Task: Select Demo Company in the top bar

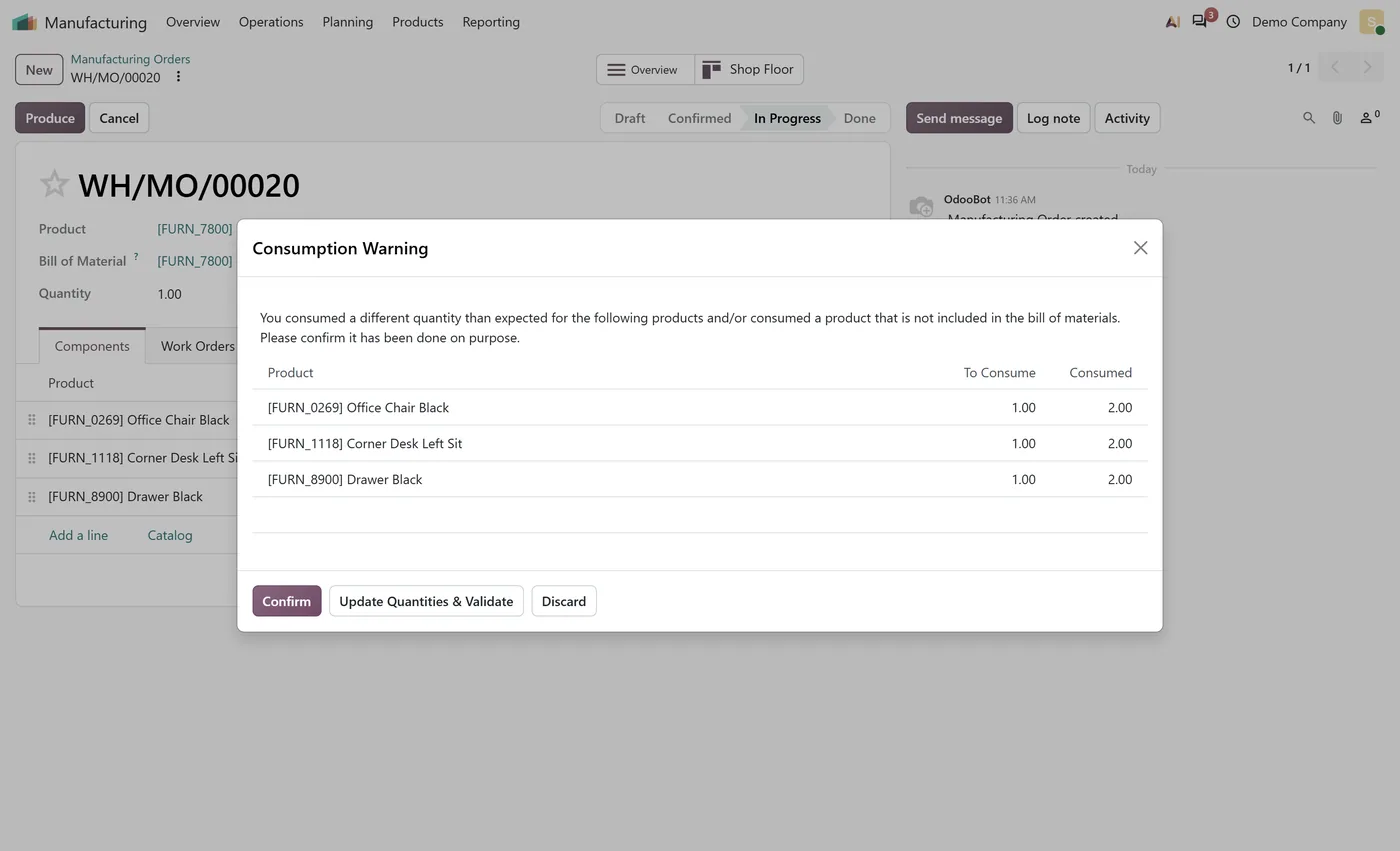Action: (1299, 22)
